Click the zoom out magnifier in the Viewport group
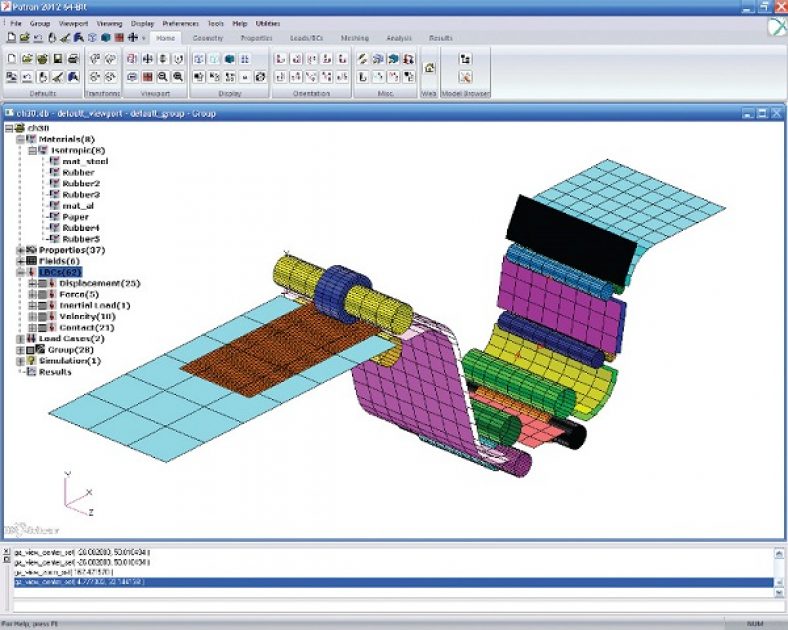The width and height of the screenshot is (788, 630). (162, 77)
